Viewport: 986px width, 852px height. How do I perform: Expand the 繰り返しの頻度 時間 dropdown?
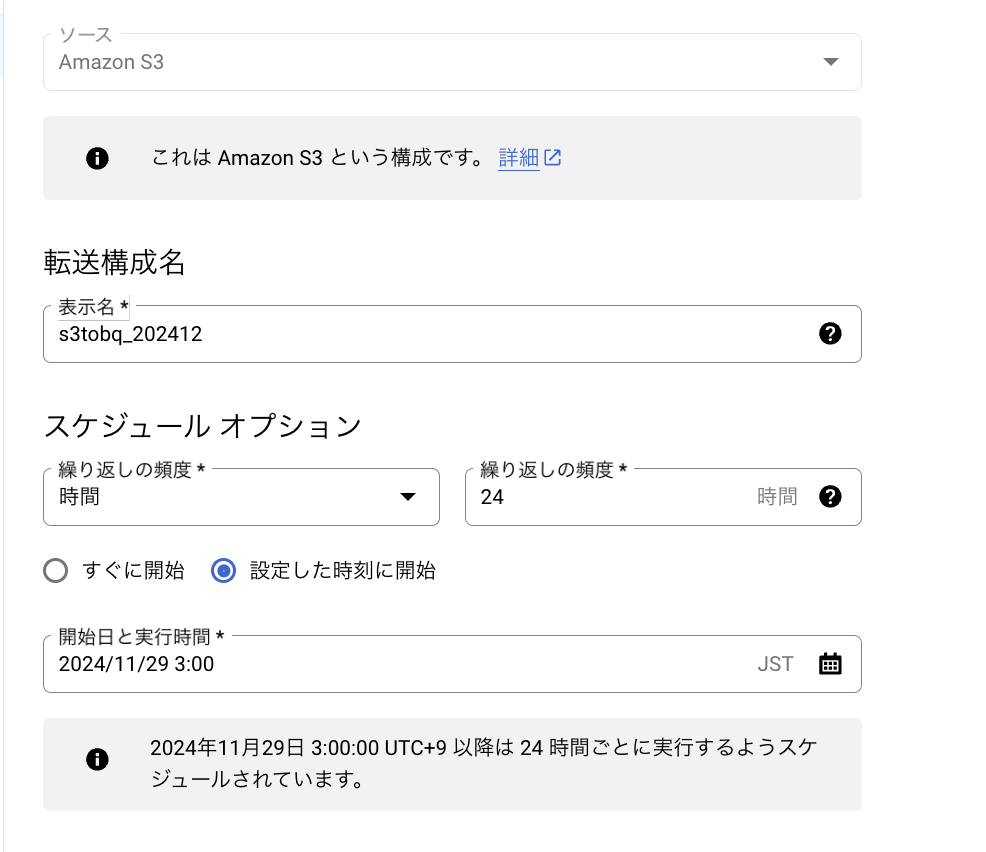coord(241,497)
